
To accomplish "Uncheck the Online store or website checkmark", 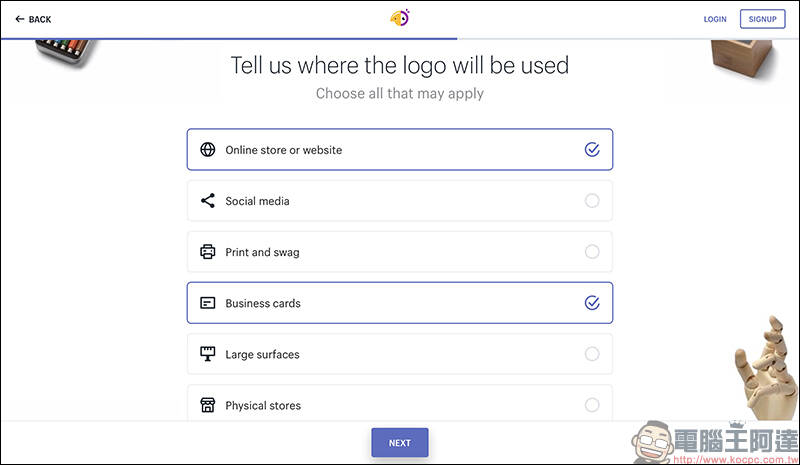I will (x=592, y=150).
